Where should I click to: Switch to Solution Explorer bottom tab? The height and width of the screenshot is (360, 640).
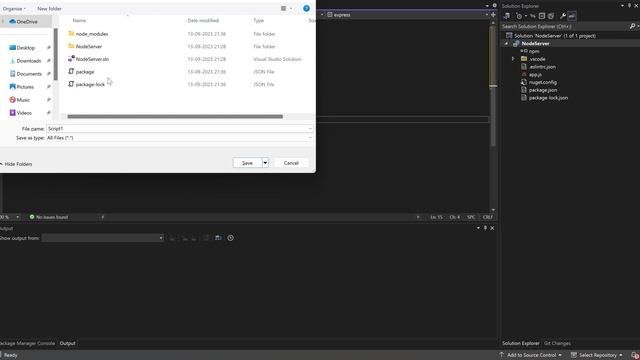pyautogui.click(x=520, y=343)
